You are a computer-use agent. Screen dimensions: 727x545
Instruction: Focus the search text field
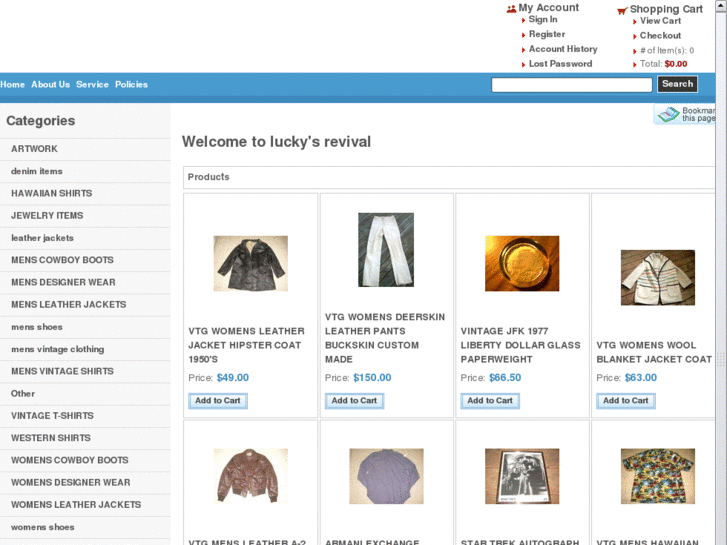[x=572, y=85]
